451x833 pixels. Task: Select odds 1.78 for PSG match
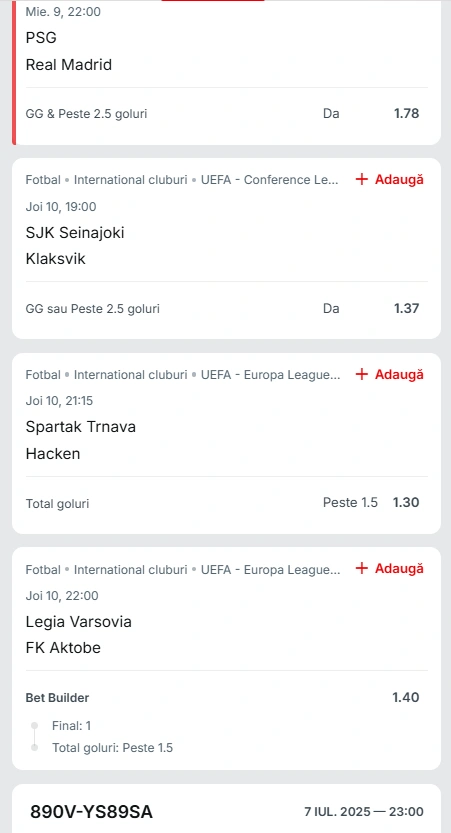(406, 113)
